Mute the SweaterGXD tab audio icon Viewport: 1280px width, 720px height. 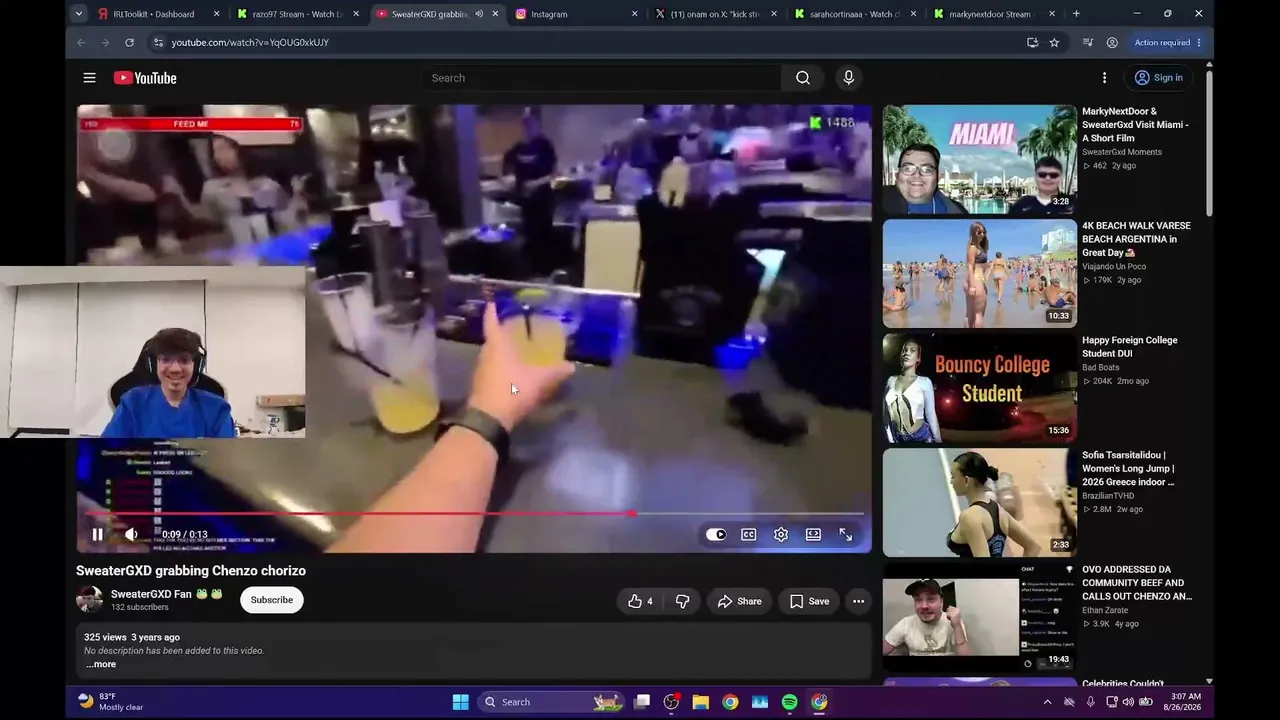click(x=479, y=14)
